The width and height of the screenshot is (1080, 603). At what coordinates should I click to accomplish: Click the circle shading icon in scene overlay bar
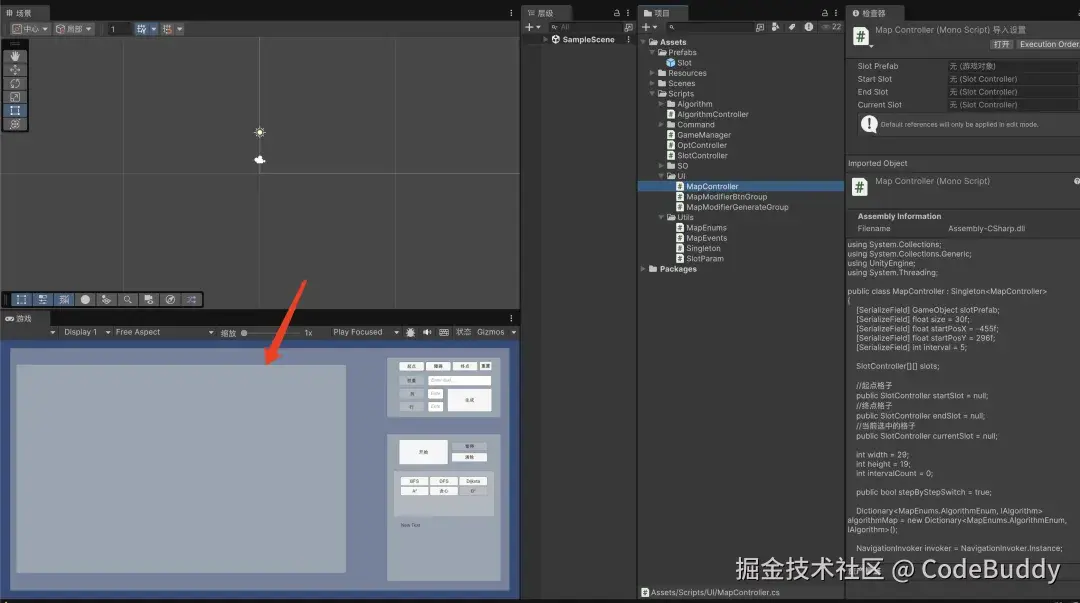point(85,300)
